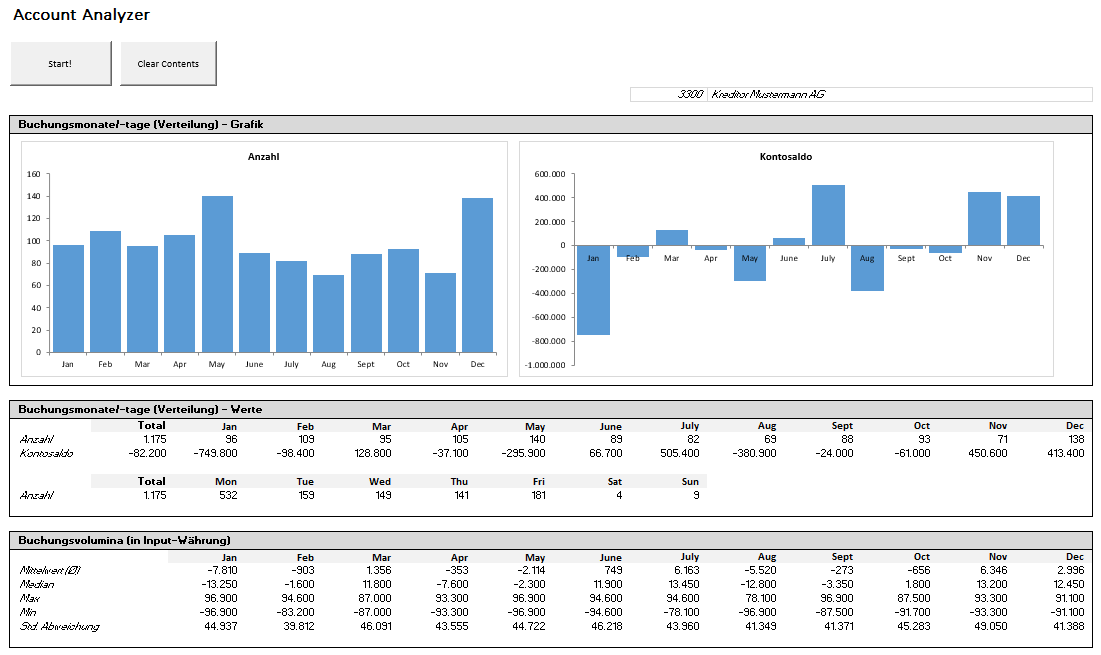Click the Nov bar in the Kontosaldo chart

(x=984, y=219)
